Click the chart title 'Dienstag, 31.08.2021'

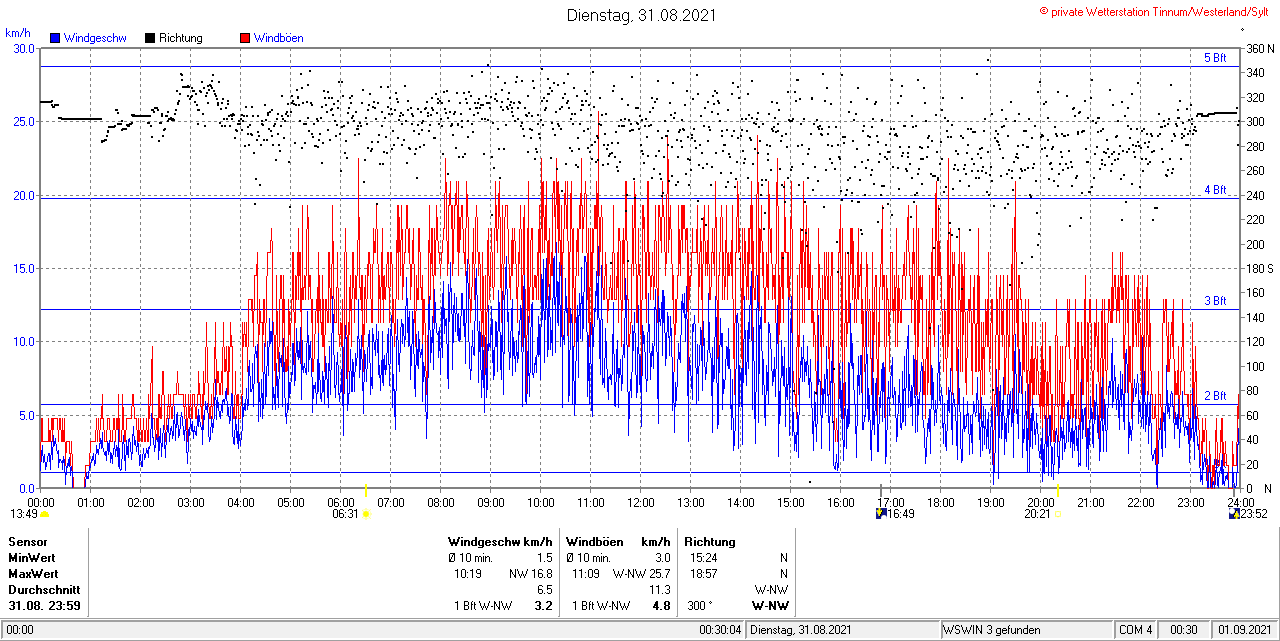pyautogui.click(x=641, y=15)
